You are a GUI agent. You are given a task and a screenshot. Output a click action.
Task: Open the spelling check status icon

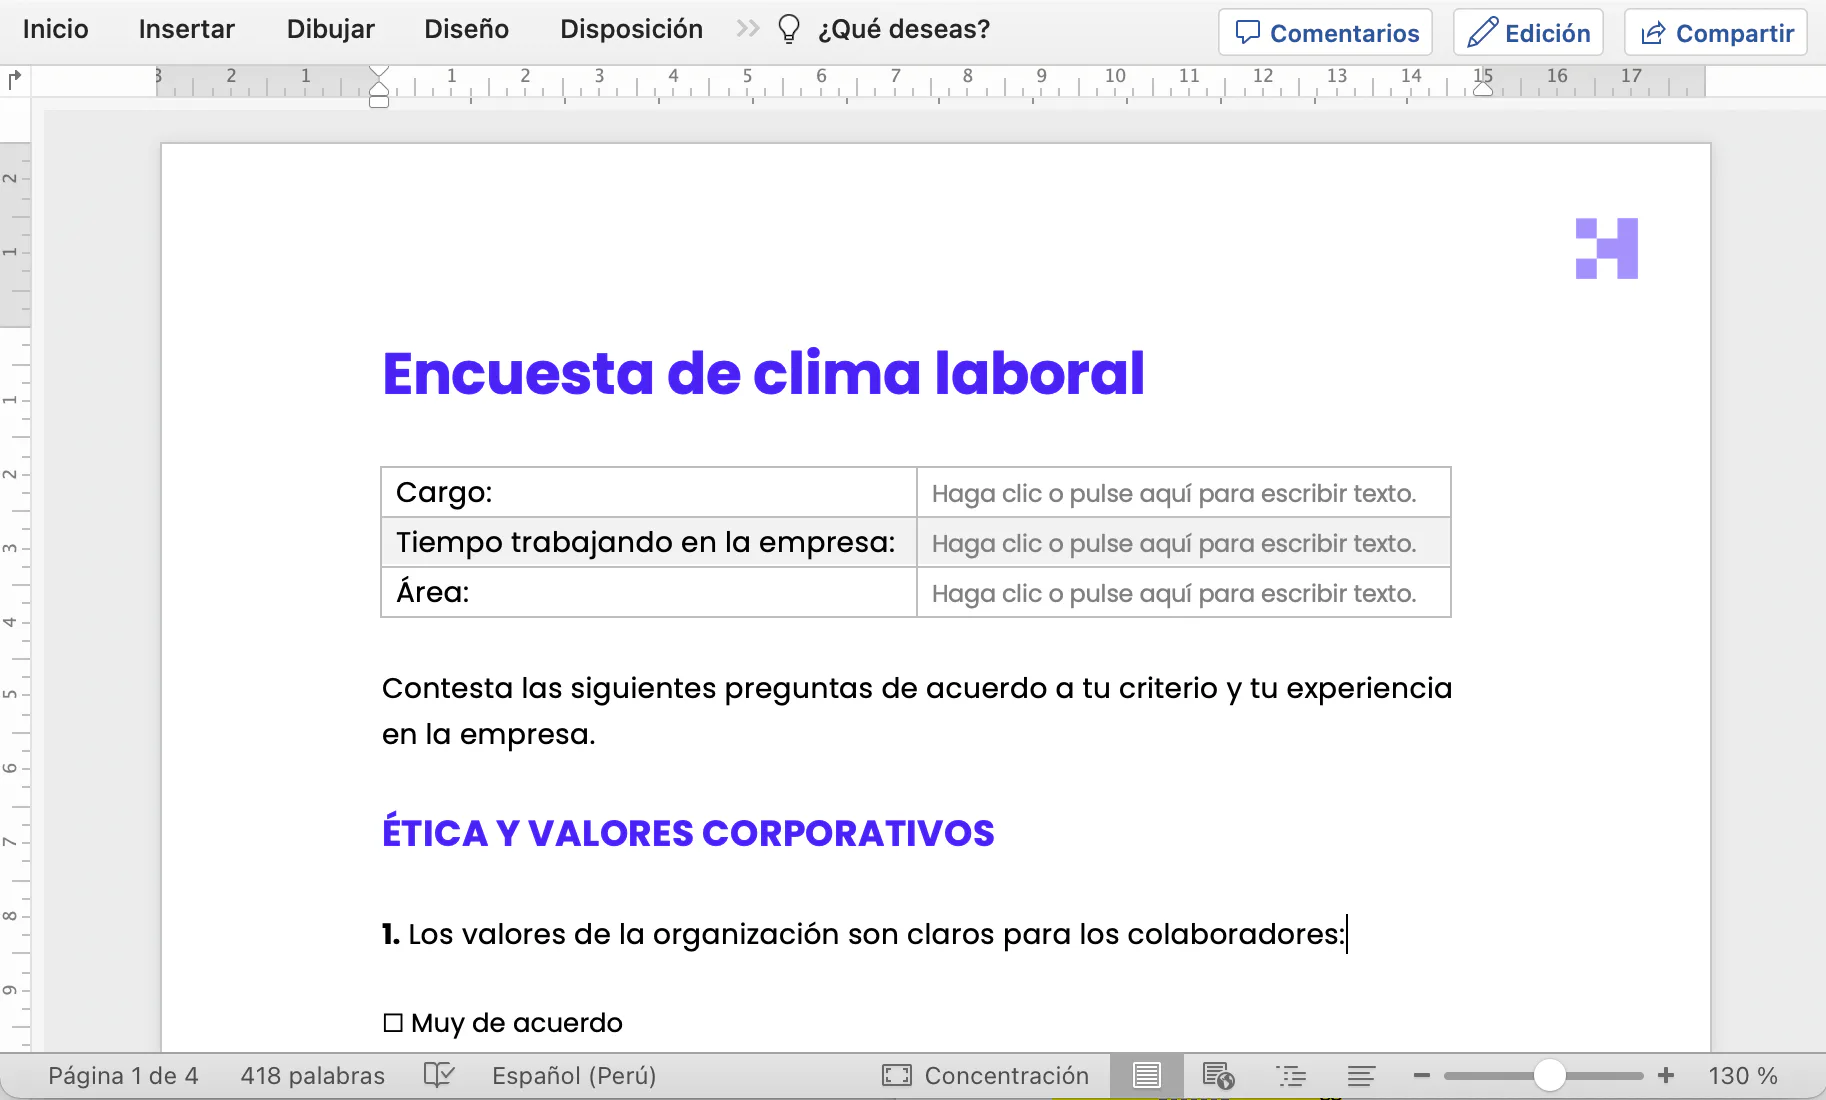pos(438,1075)
